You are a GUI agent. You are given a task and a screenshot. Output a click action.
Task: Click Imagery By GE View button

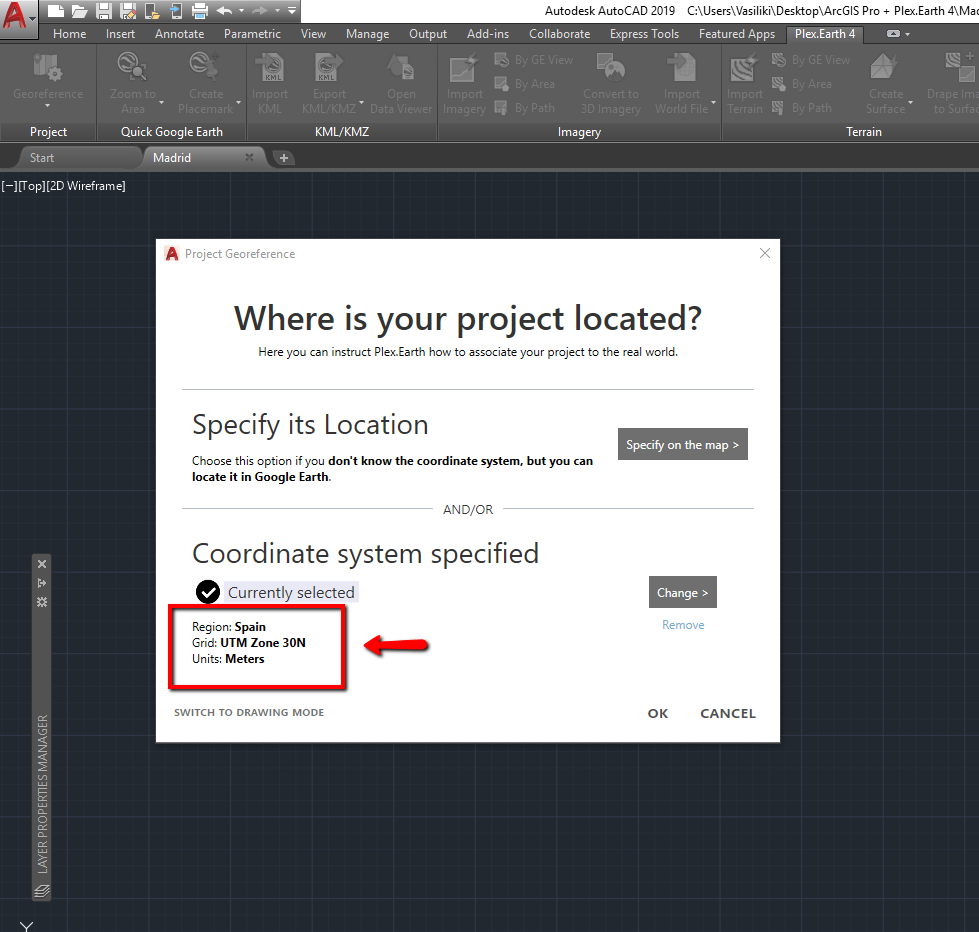pos(534,60)
